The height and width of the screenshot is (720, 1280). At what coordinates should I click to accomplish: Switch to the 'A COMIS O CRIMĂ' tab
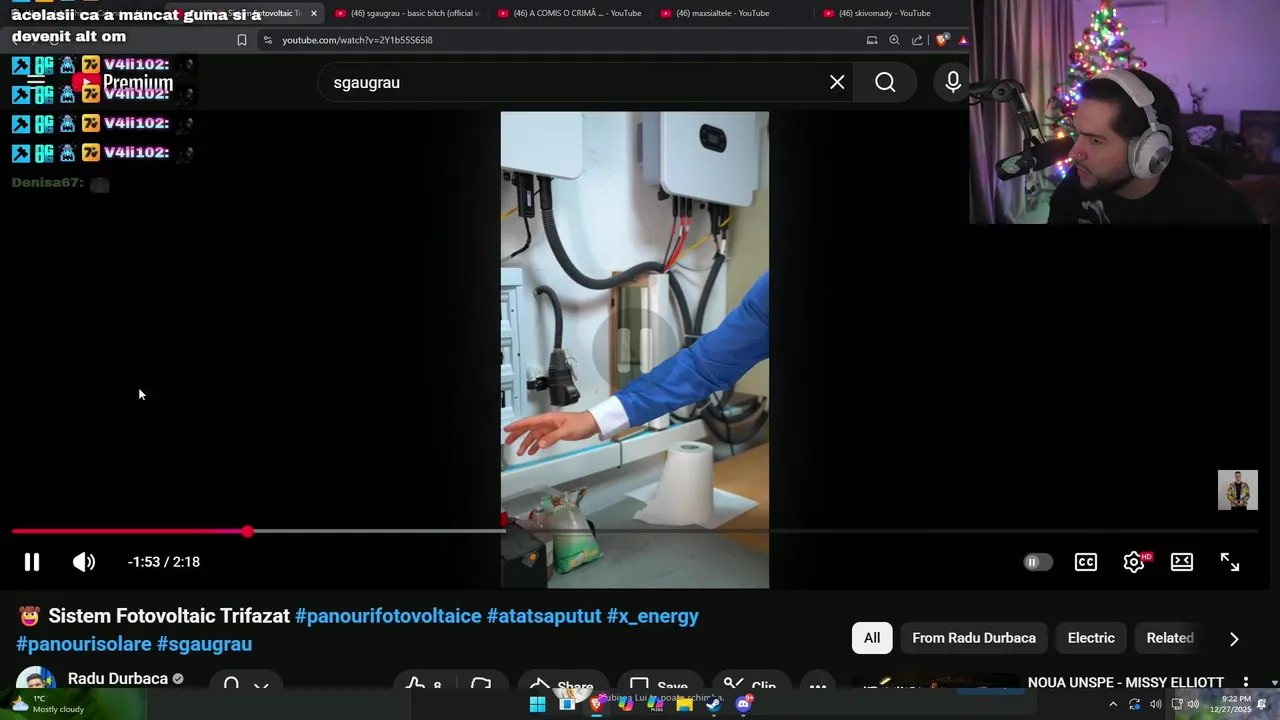pyautogui.click(x=570, y=13)
